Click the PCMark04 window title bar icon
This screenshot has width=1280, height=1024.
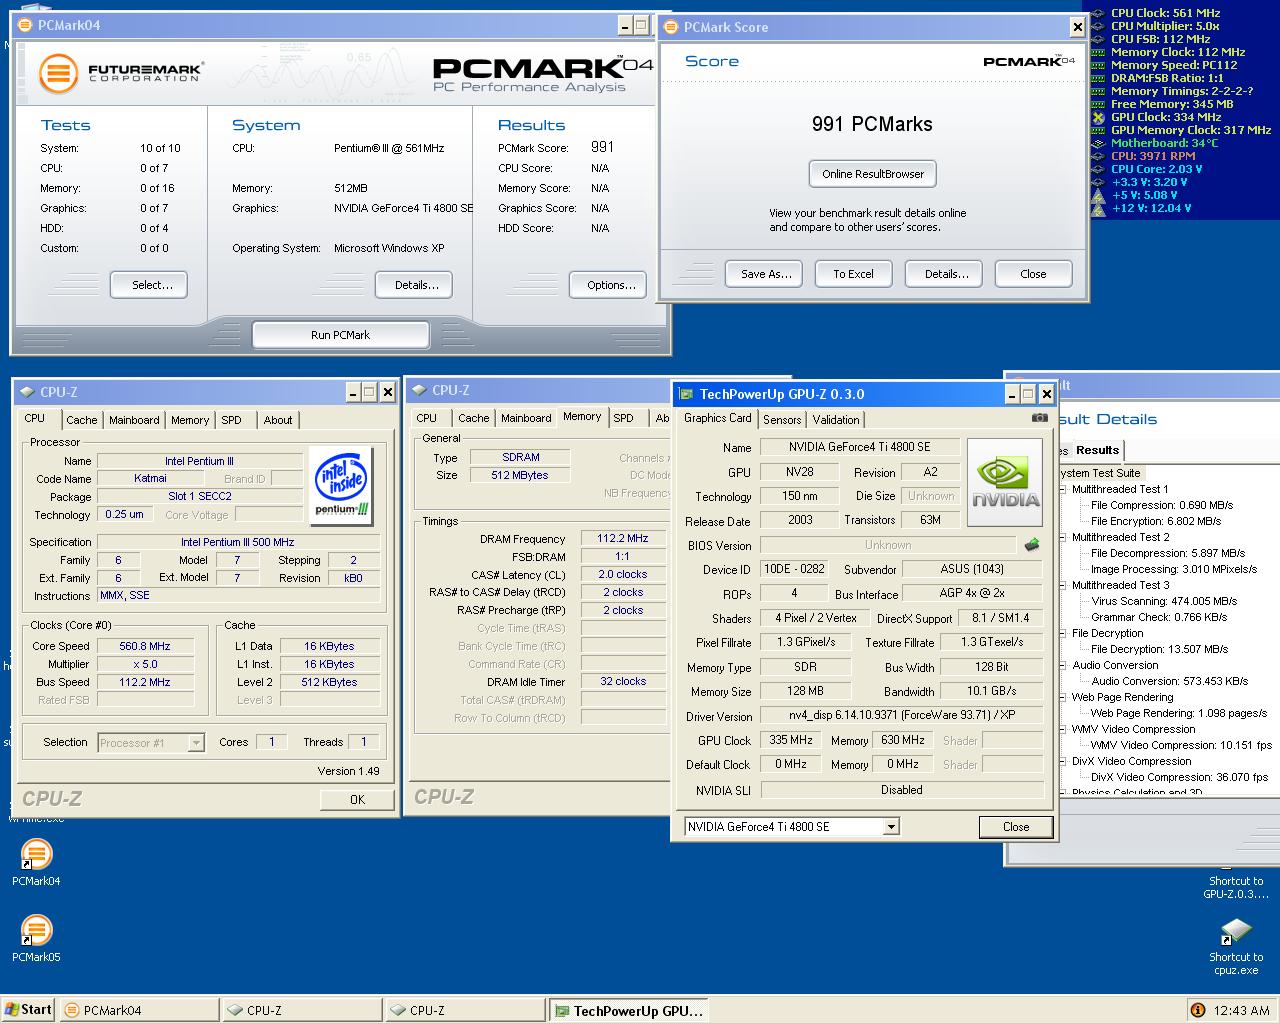(x=25, y=25)
